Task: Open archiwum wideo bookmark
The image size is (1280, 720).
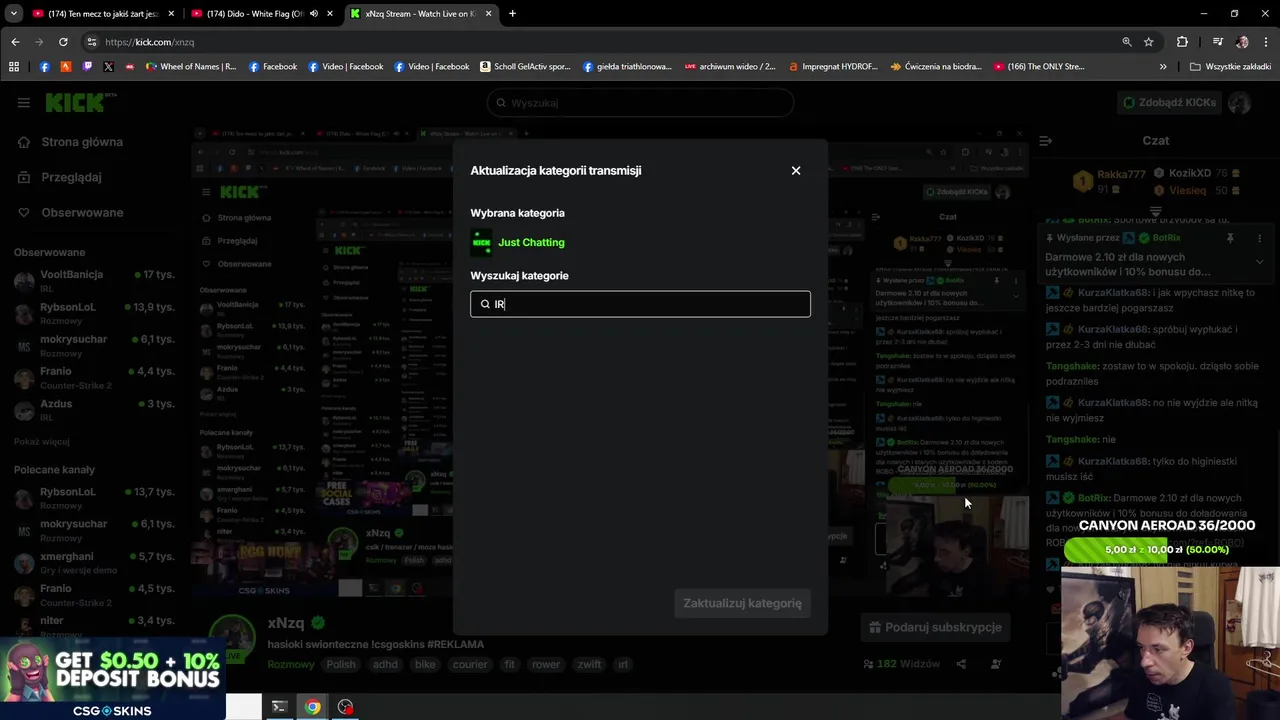Action: pyautogui.click(x=730, y=67)
